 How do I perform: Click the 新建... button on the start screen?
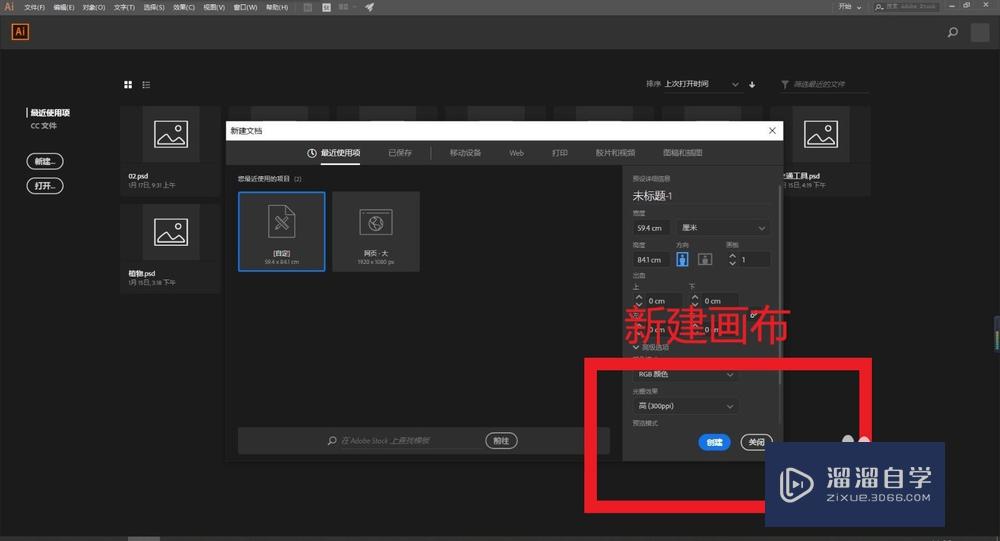45,161
